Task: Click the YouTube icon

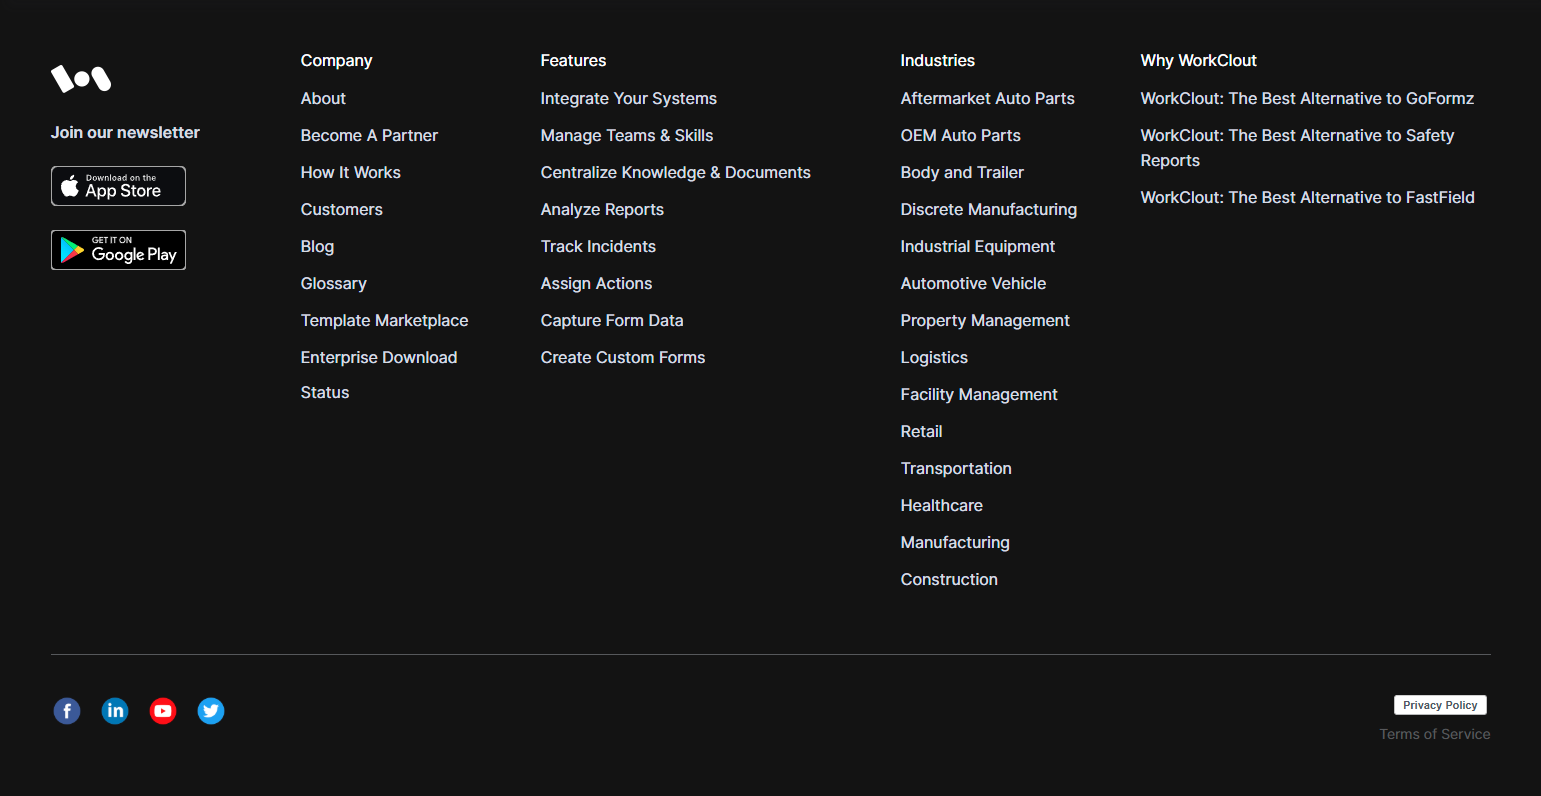Action: (163, 711)
